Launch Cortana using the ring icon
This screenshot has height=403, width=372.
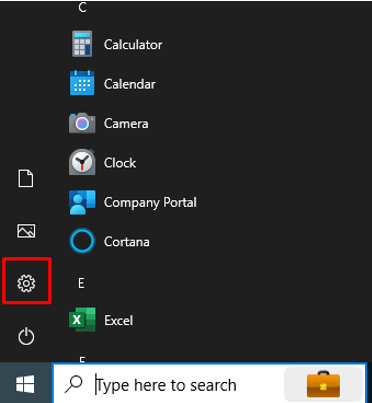pos(82,241)
